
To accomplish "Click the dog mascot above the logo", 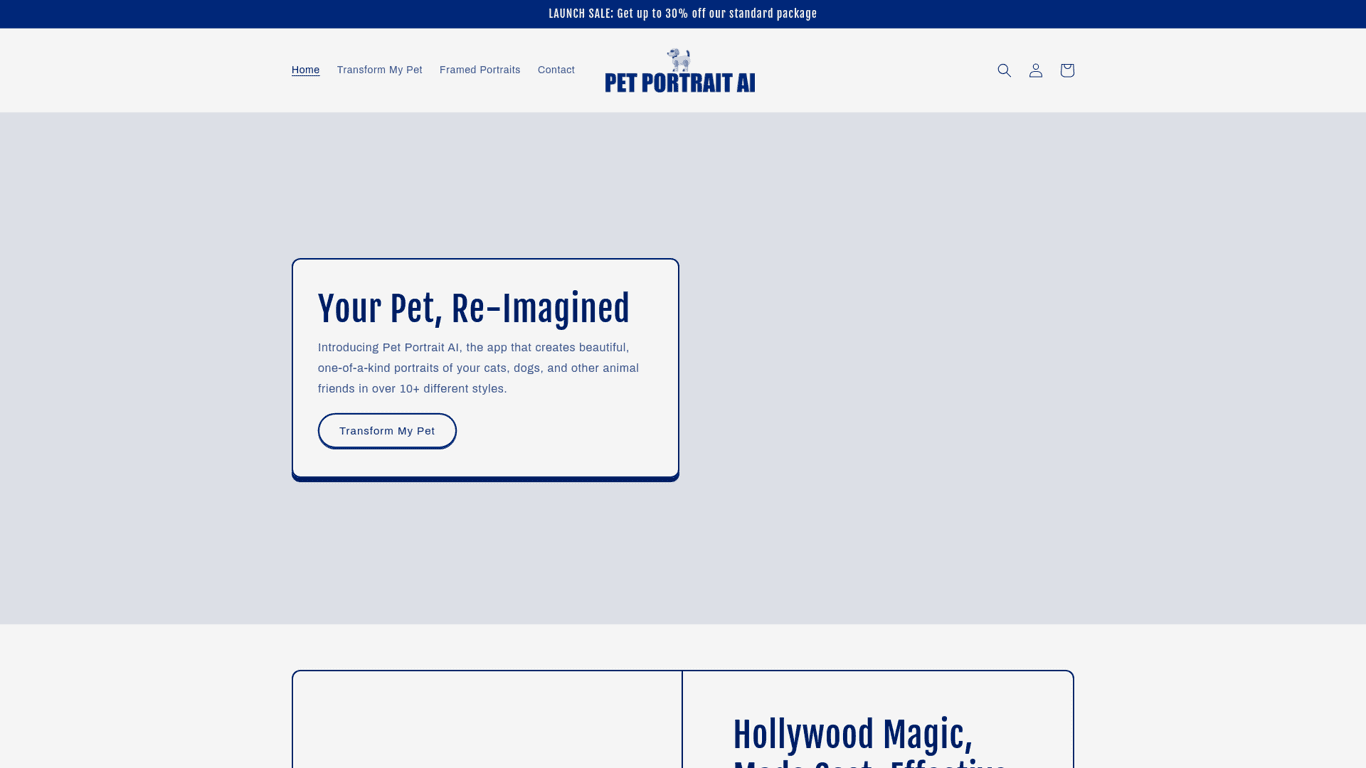I will [680, 59].
